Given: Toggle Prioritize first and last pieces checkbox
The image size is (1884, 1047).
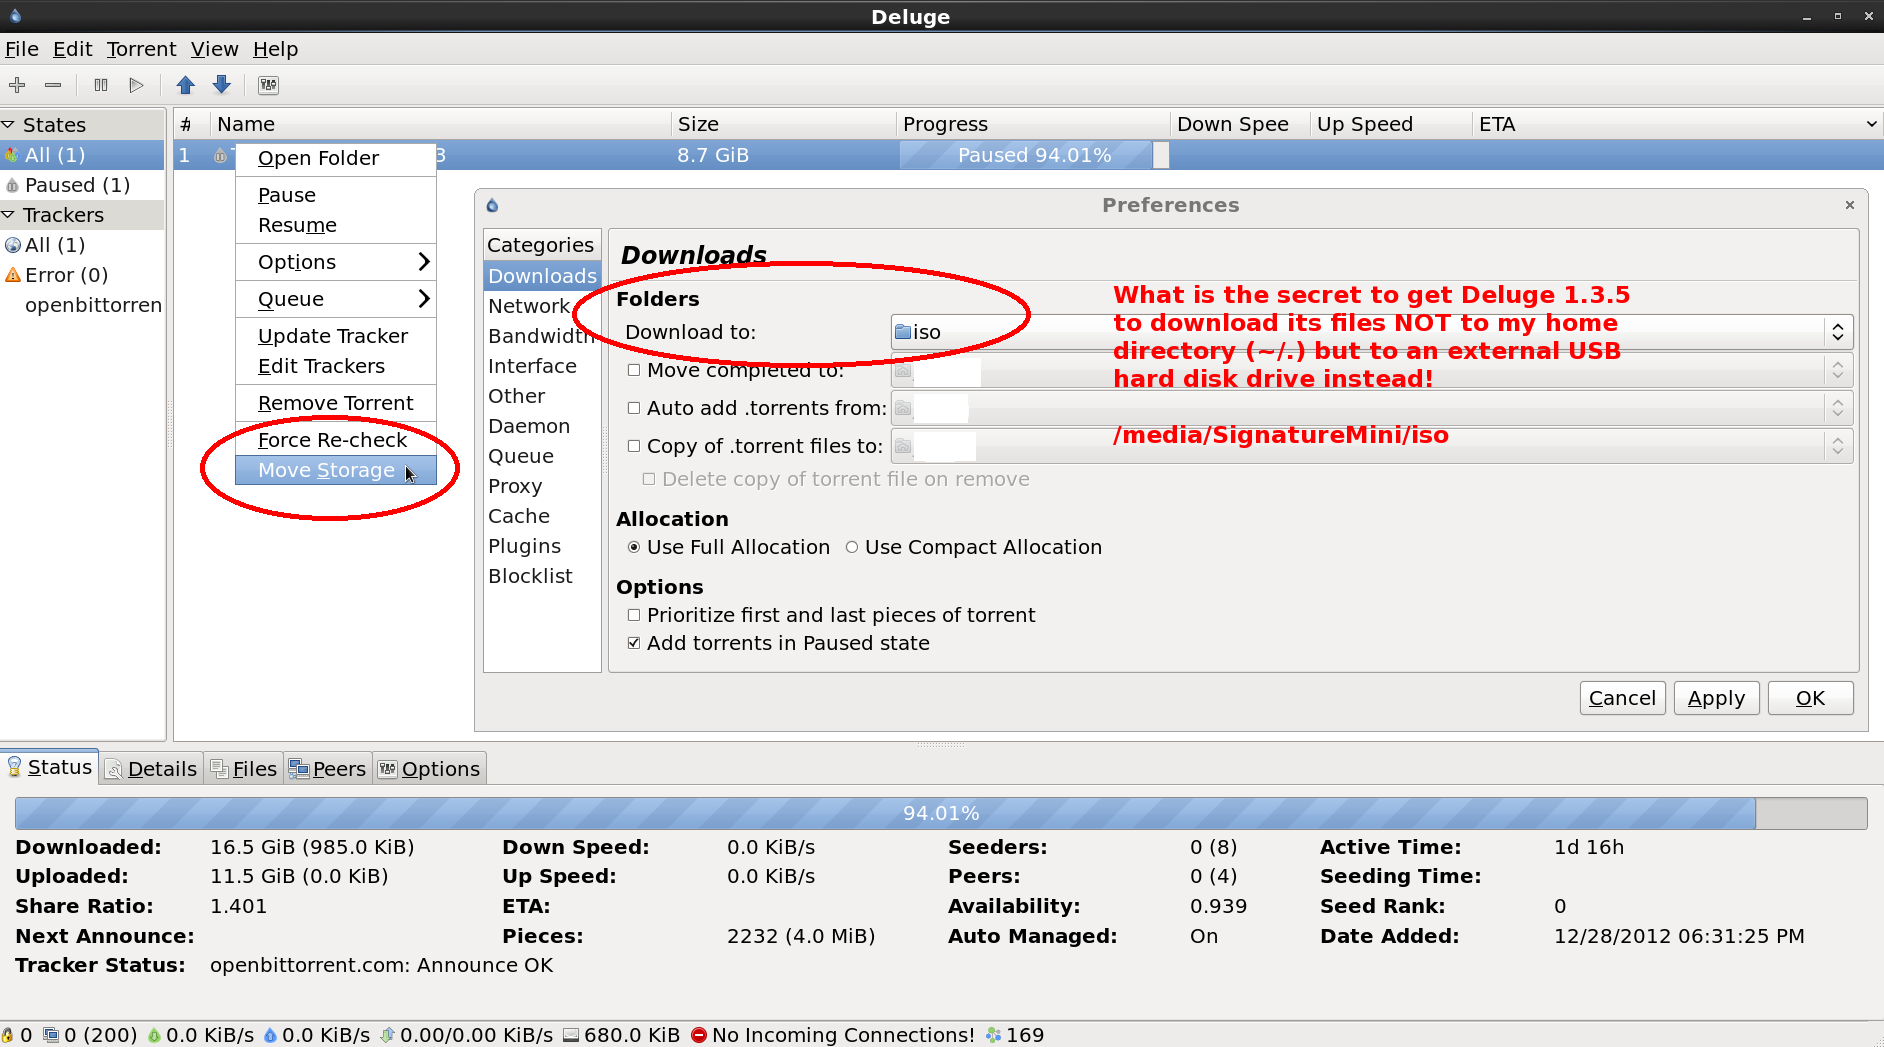Looking at the screenshot, I should tap(634, 615).
